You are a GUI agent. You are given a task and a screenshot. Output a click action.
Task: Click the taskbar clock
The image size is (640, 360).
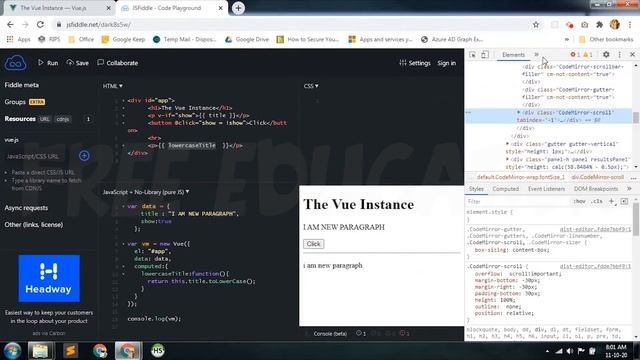point(616,351)
